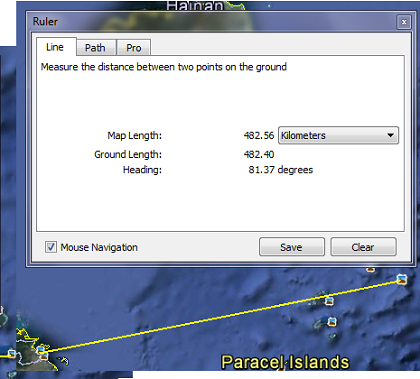This screenshot has width=420, height=379.
Task: Close the Ruler dialog
Action: 404,22
